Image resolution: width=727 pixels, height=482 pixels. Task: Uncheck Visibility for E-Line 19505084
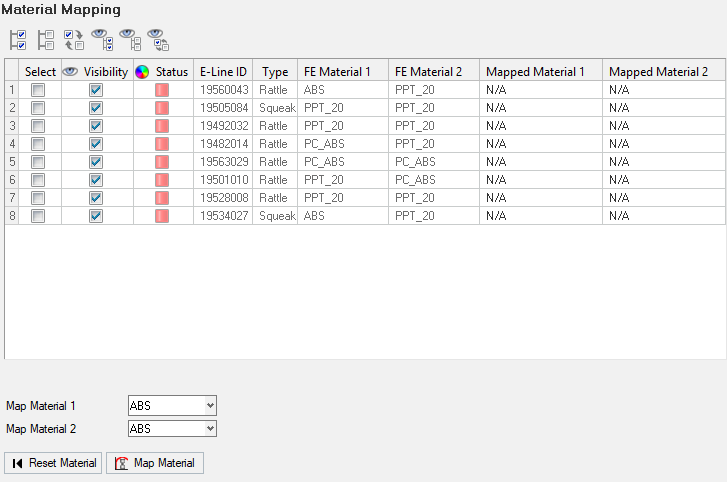point(96,108)
